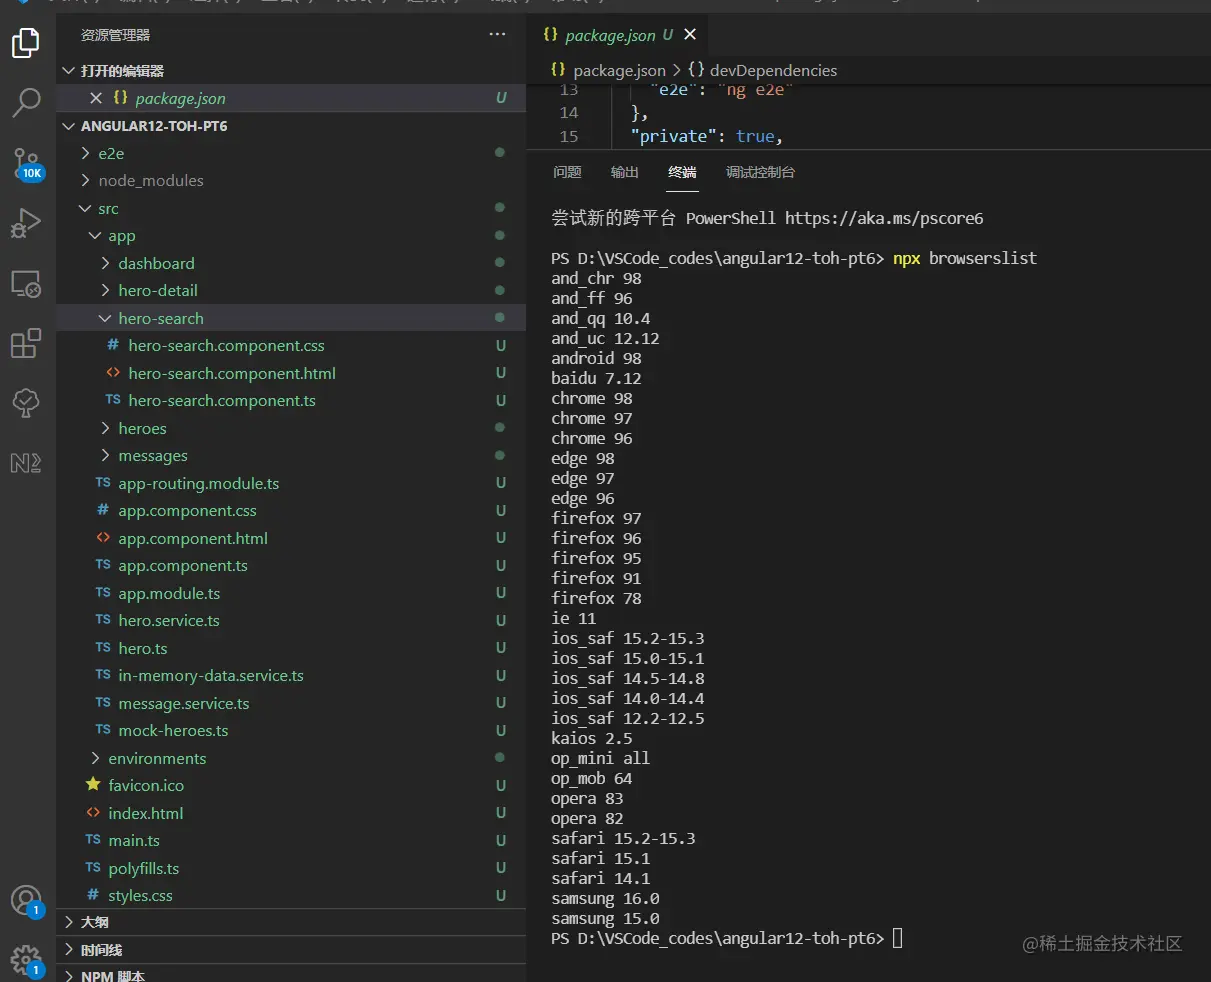Viewport: 1211px width, 982px height.
Task: Click devDependencies in the breadcrumb
Action: click(773, 70)
